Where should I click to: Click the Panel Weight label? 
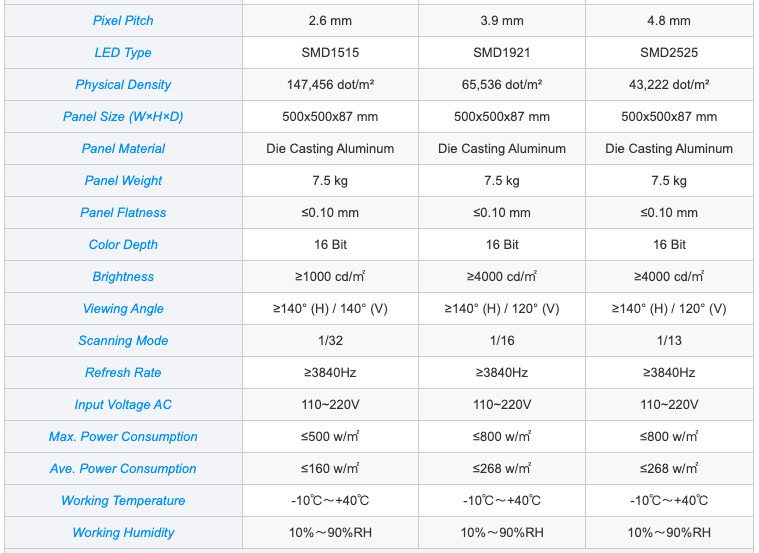[123, 181]
